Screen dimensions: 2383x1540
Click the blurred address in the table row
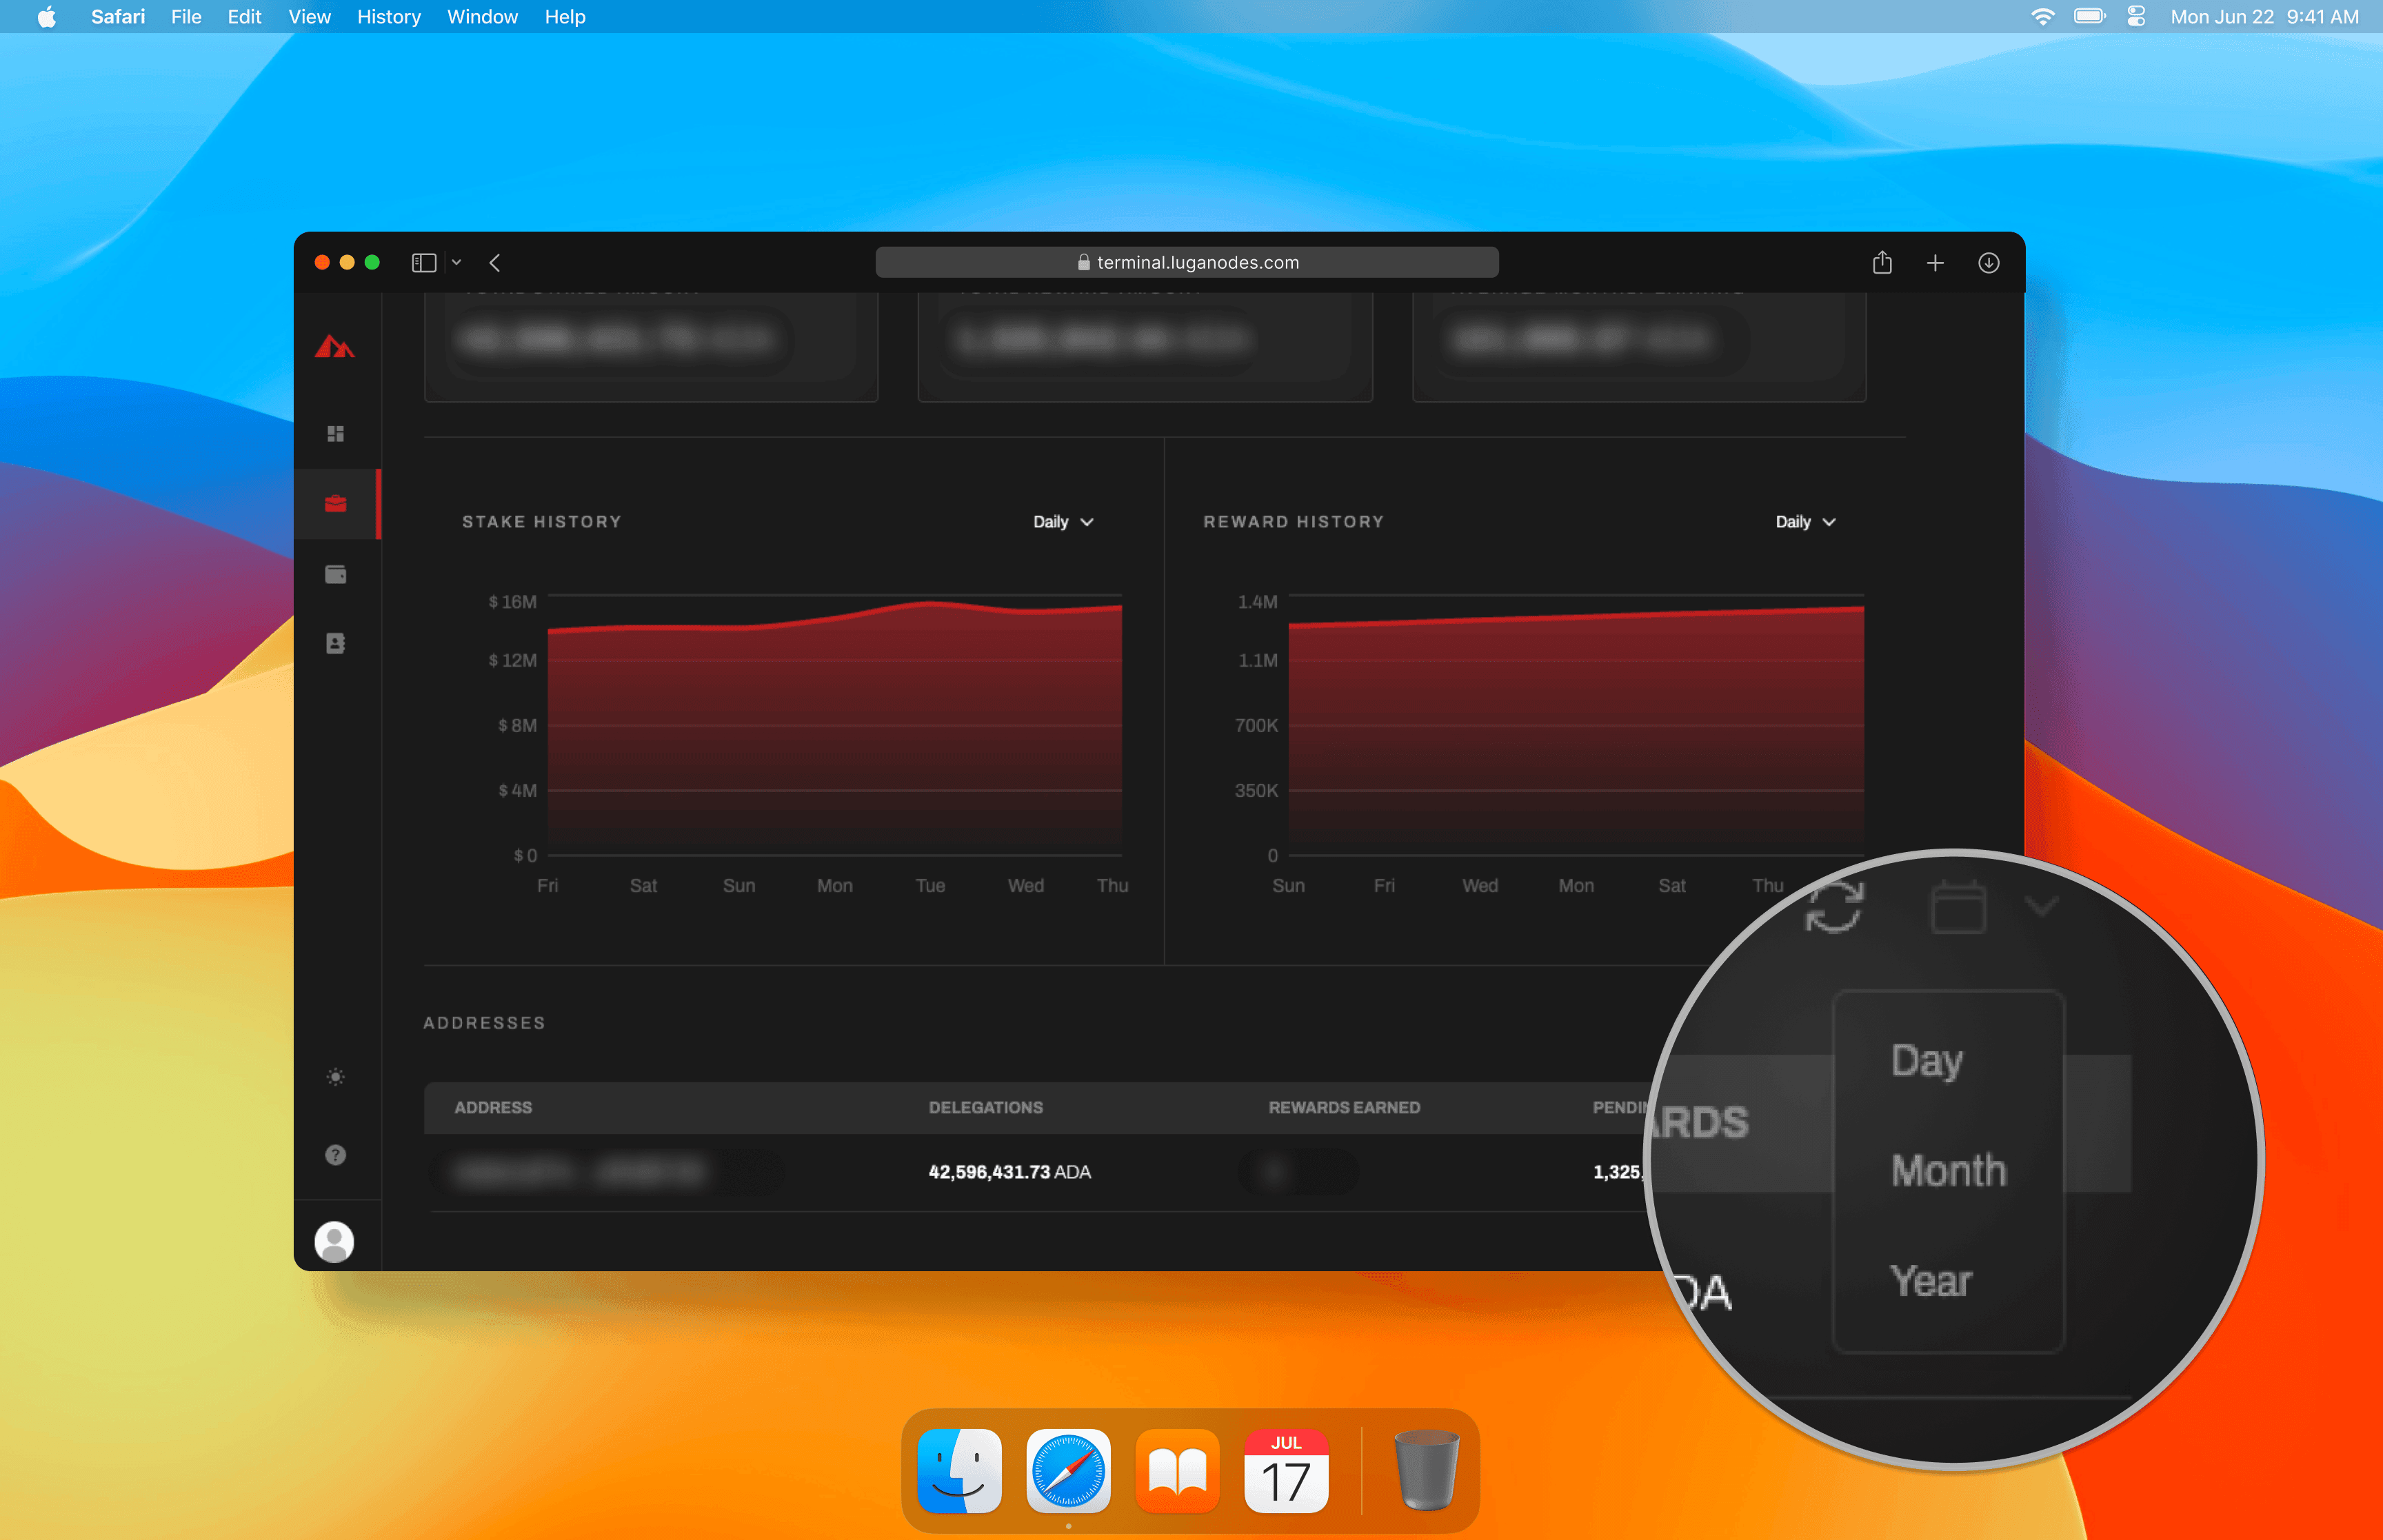pyautogui.click(x=580, y=1171)
